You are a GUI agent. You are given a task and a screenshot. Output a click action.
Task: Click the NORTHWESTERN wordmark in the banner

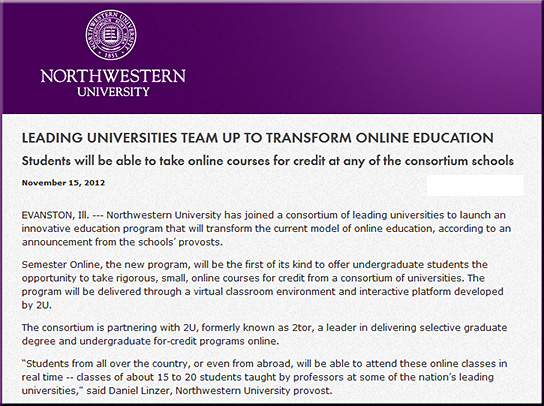click(x=113, y=76)
